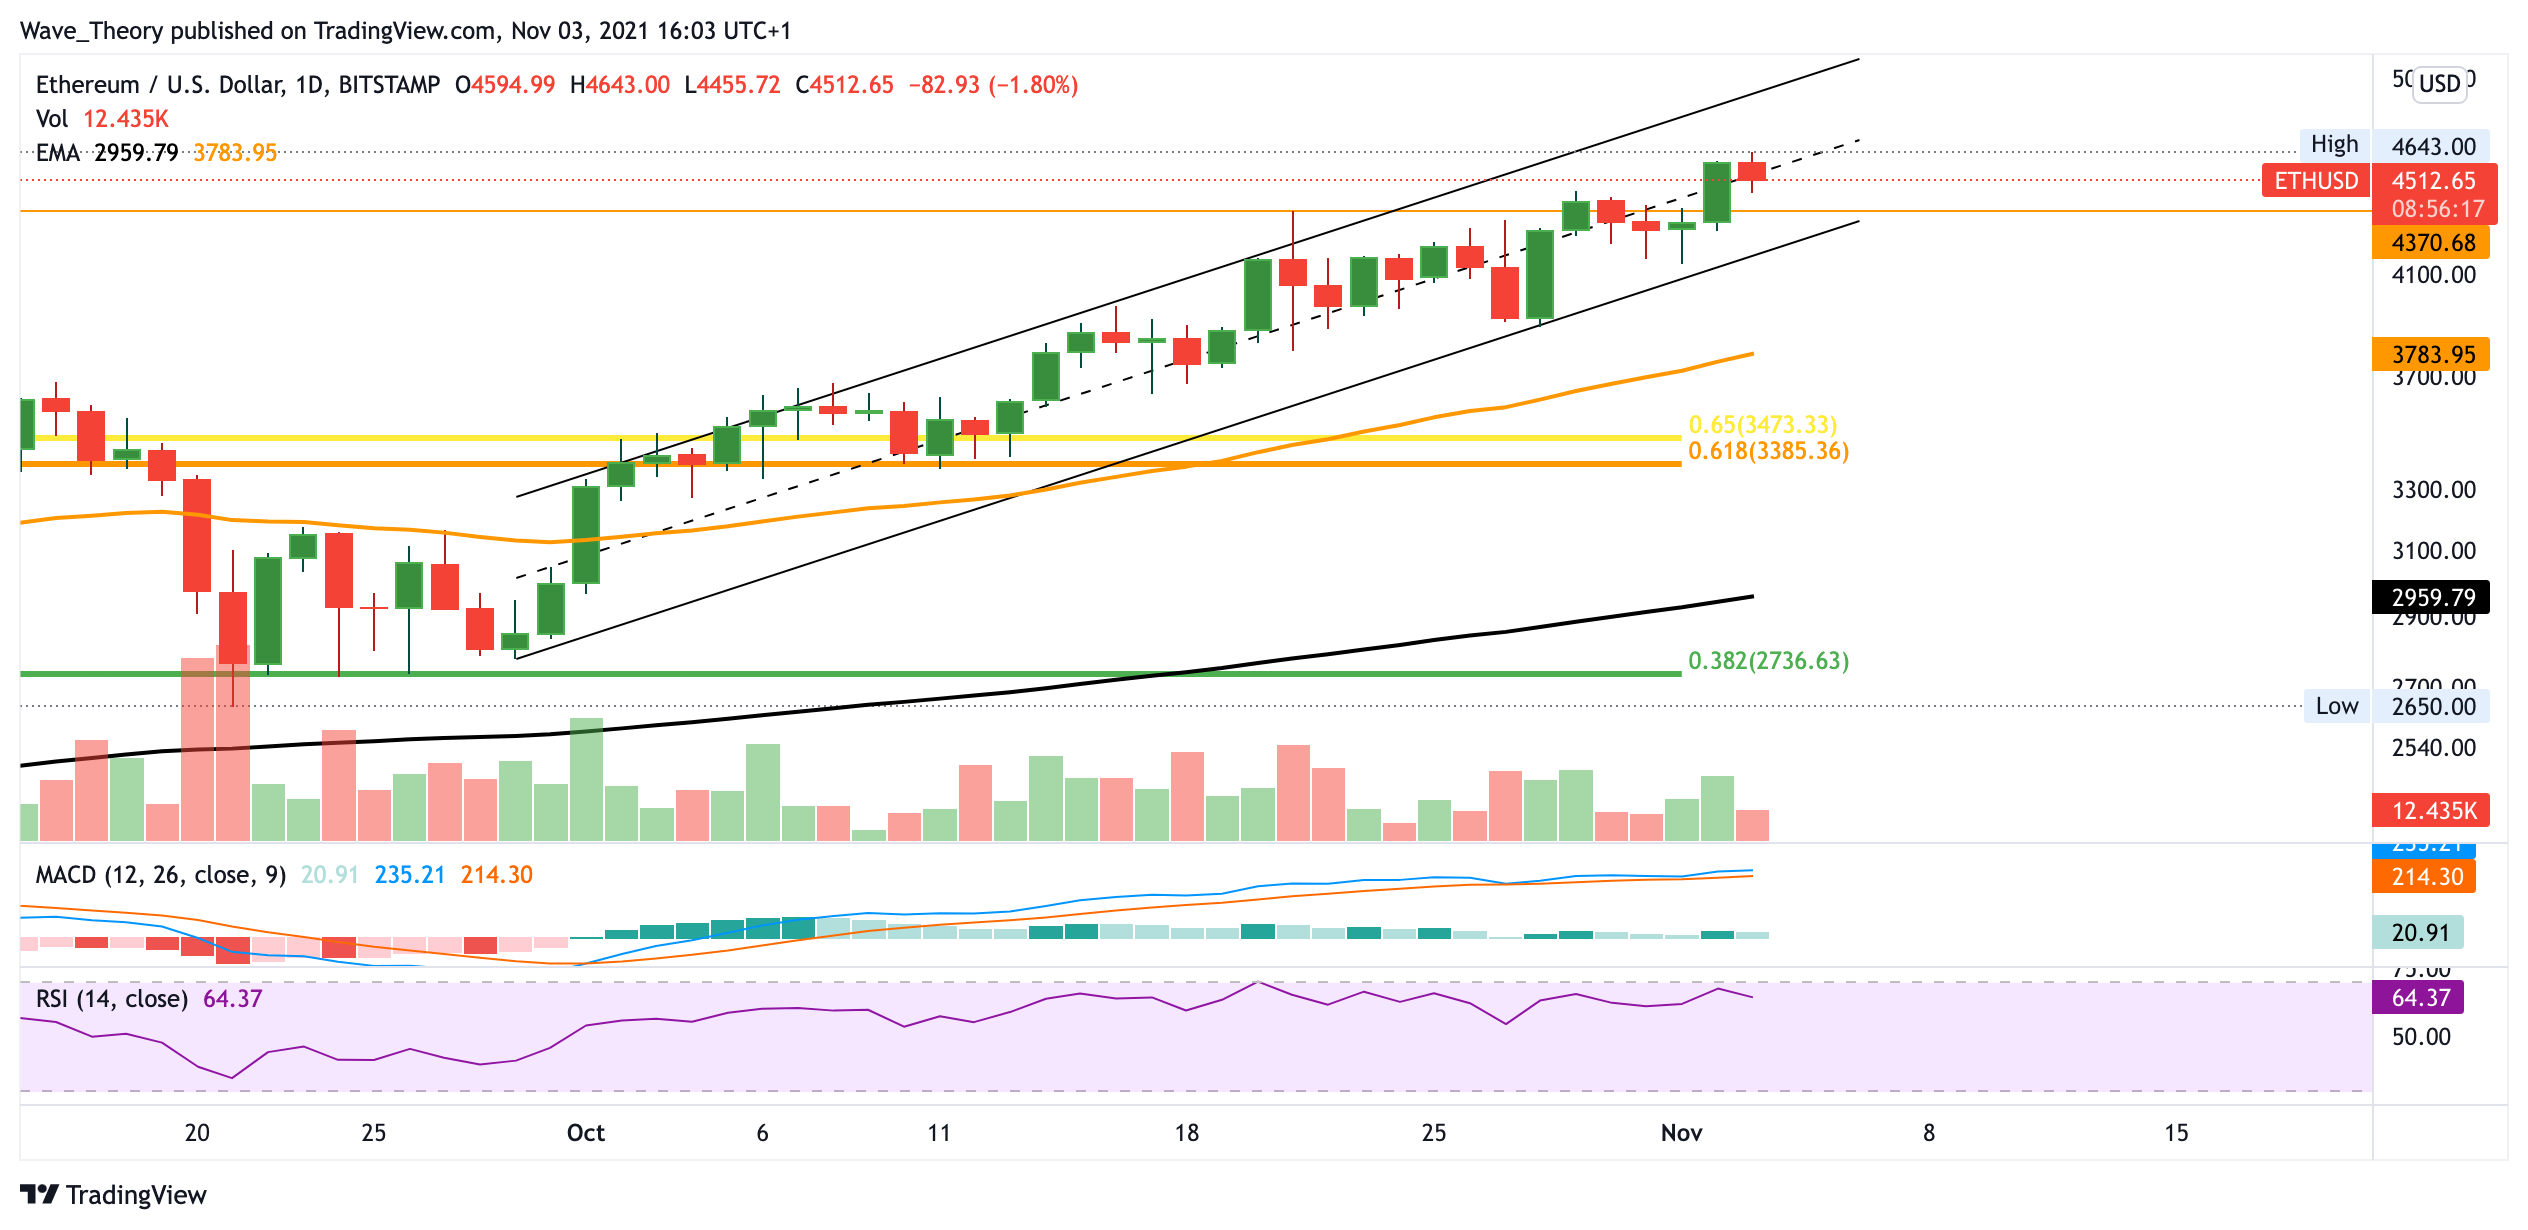Click the Nov label on time axis
This screenshot has width=2528, height=1230.
[x=1680, y=1133]
